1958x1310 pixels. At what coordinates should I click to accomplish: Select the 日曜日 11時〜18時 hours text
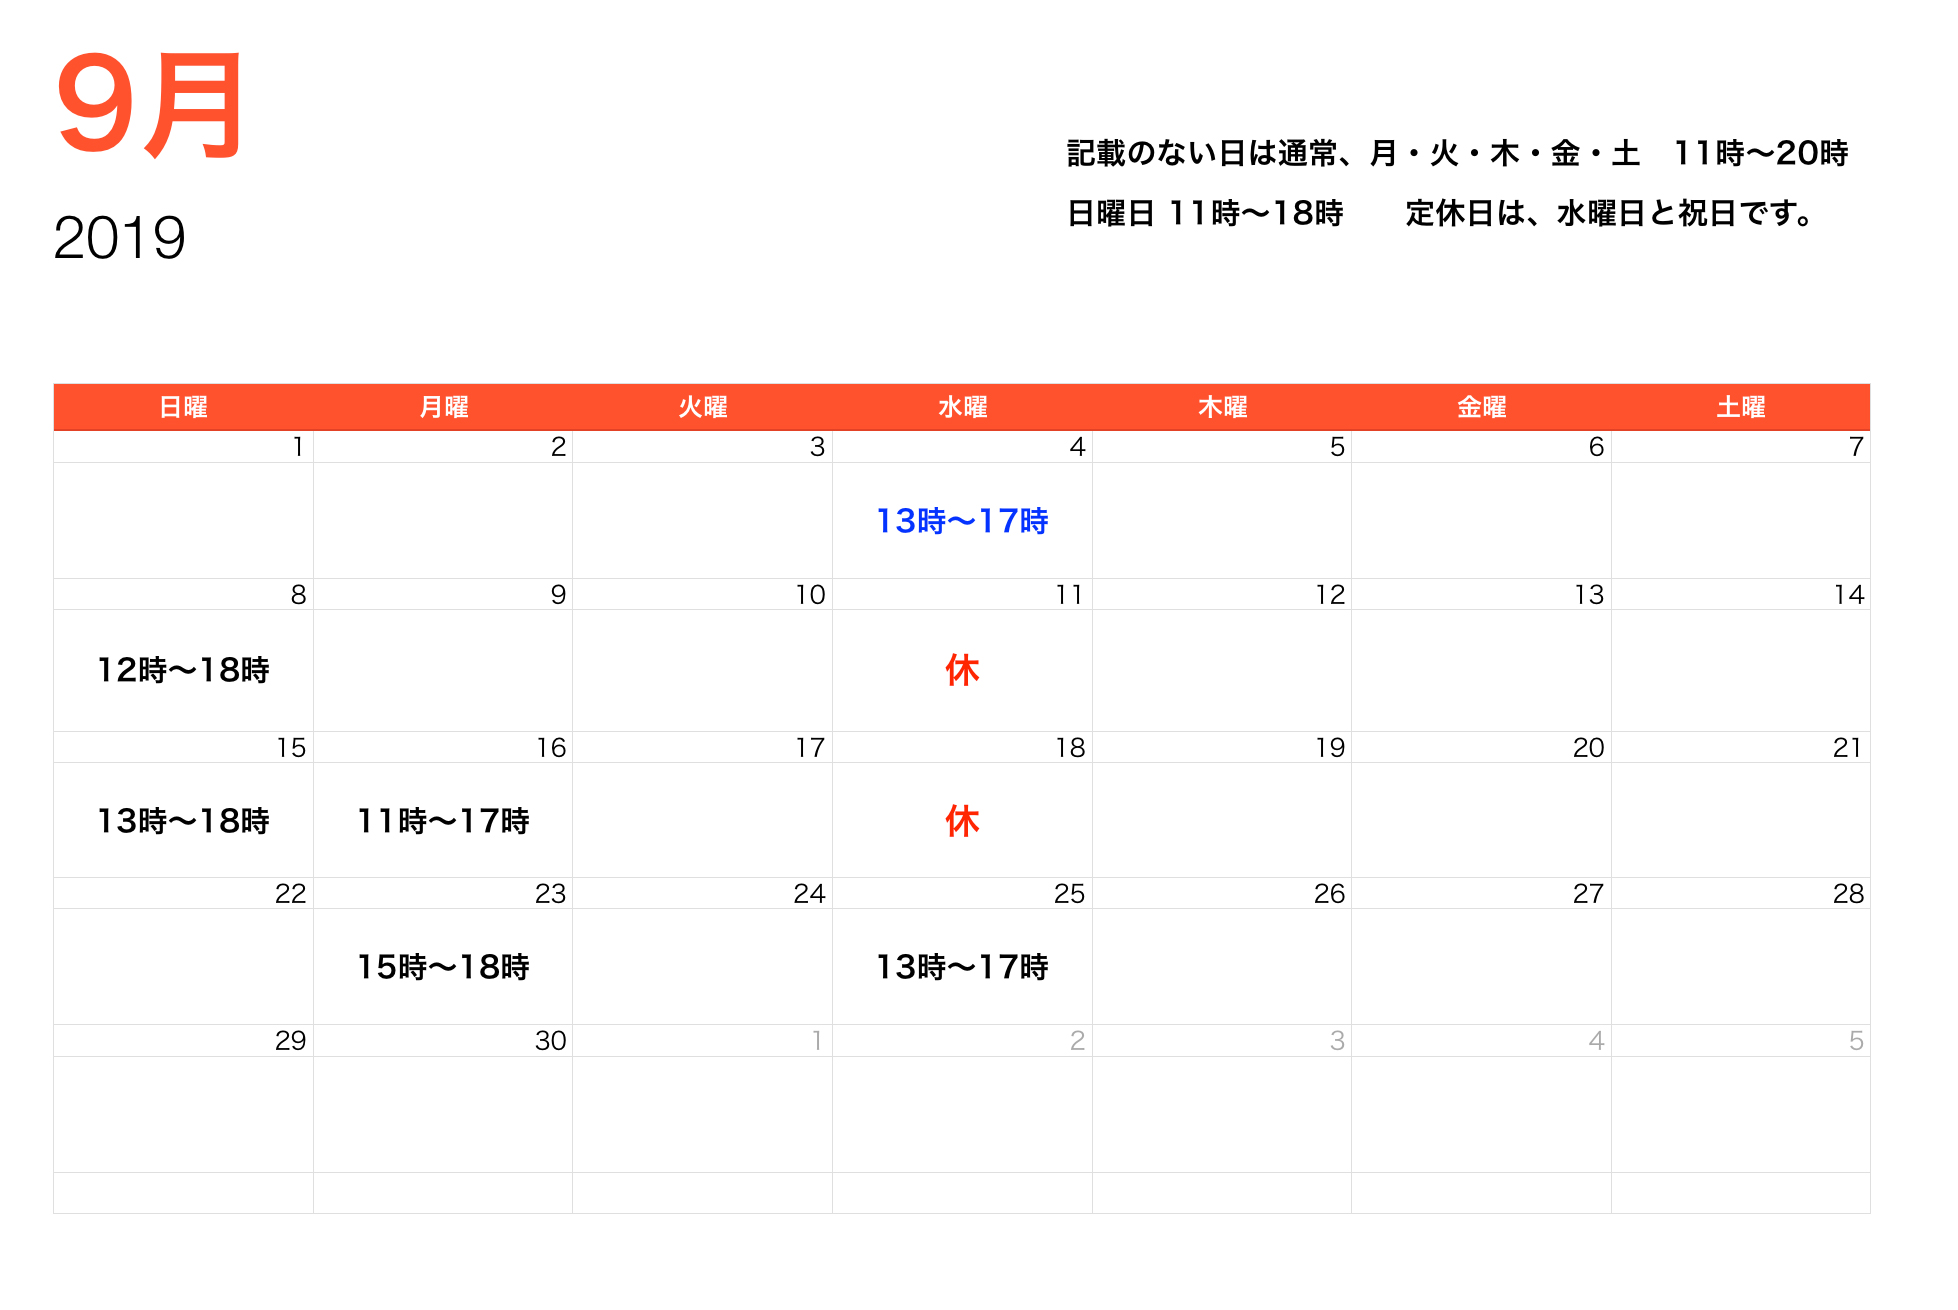click(1205, 213)
